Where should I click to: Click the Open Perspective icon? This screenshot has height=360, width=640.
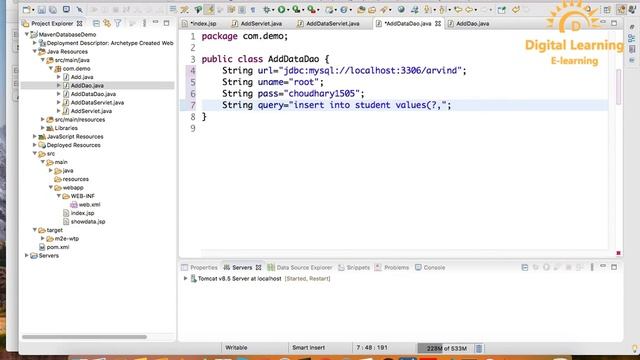(x=607, y=10)
